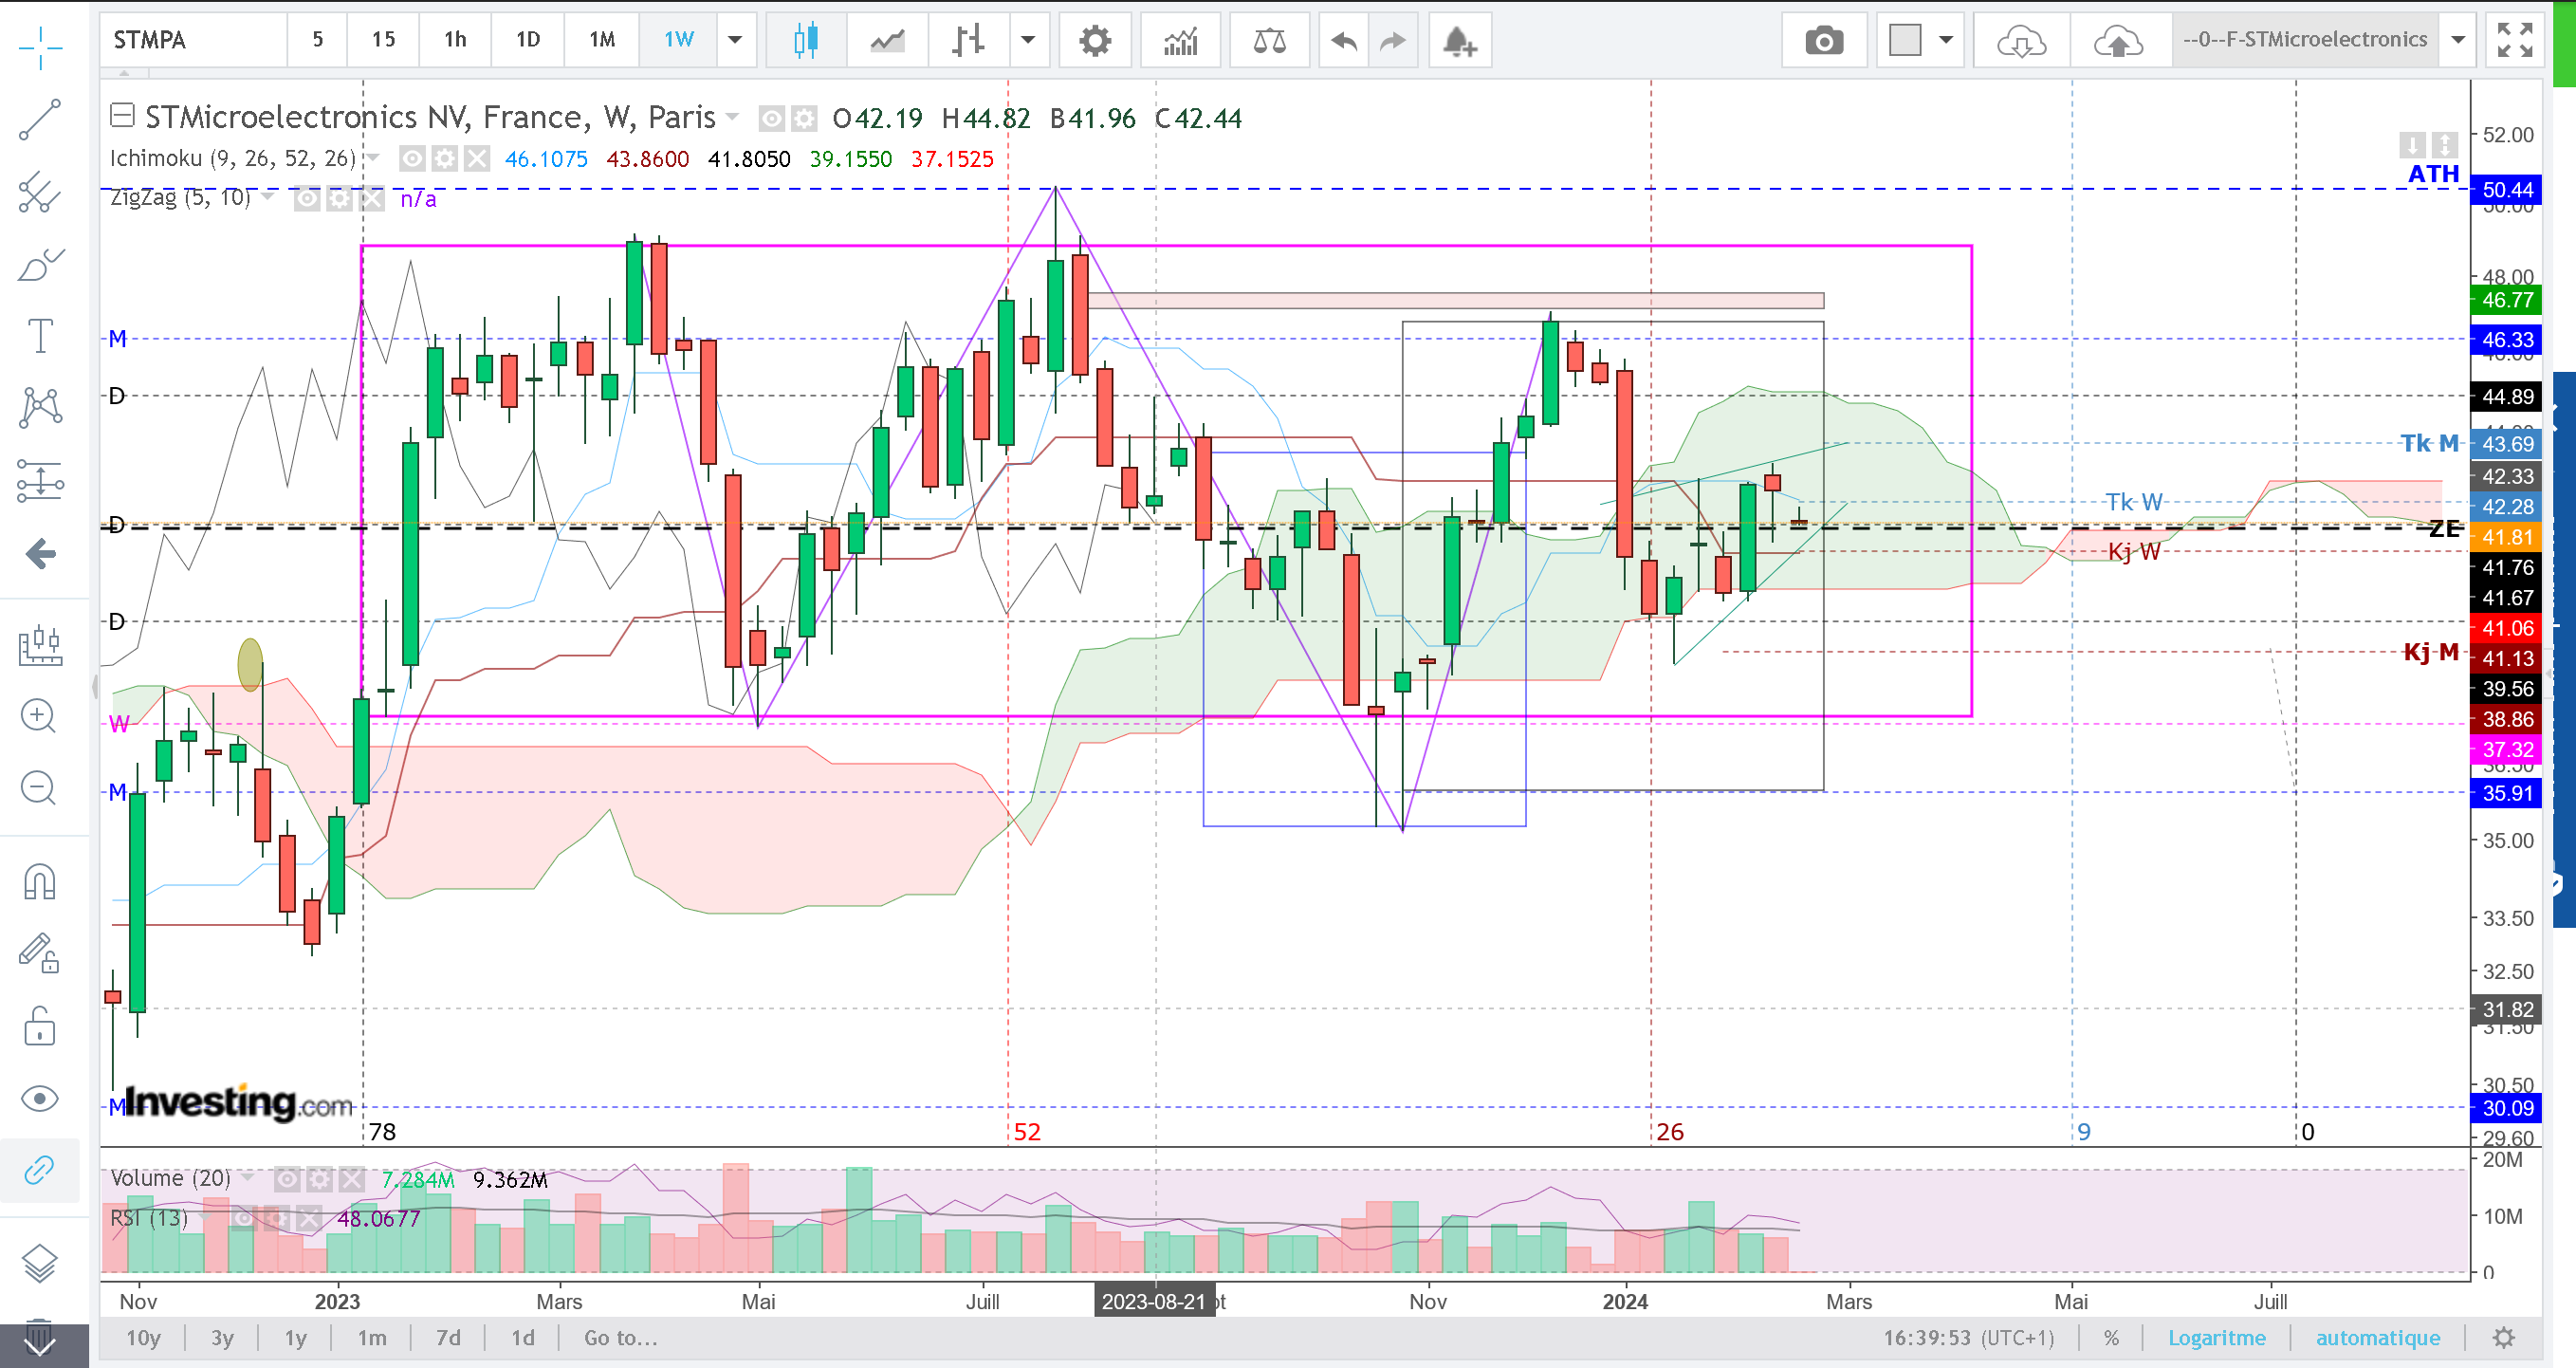Toggle magnet mode for drawings
The height and width of the screenshot is (1368, 2576).
(x=39, y=882)
